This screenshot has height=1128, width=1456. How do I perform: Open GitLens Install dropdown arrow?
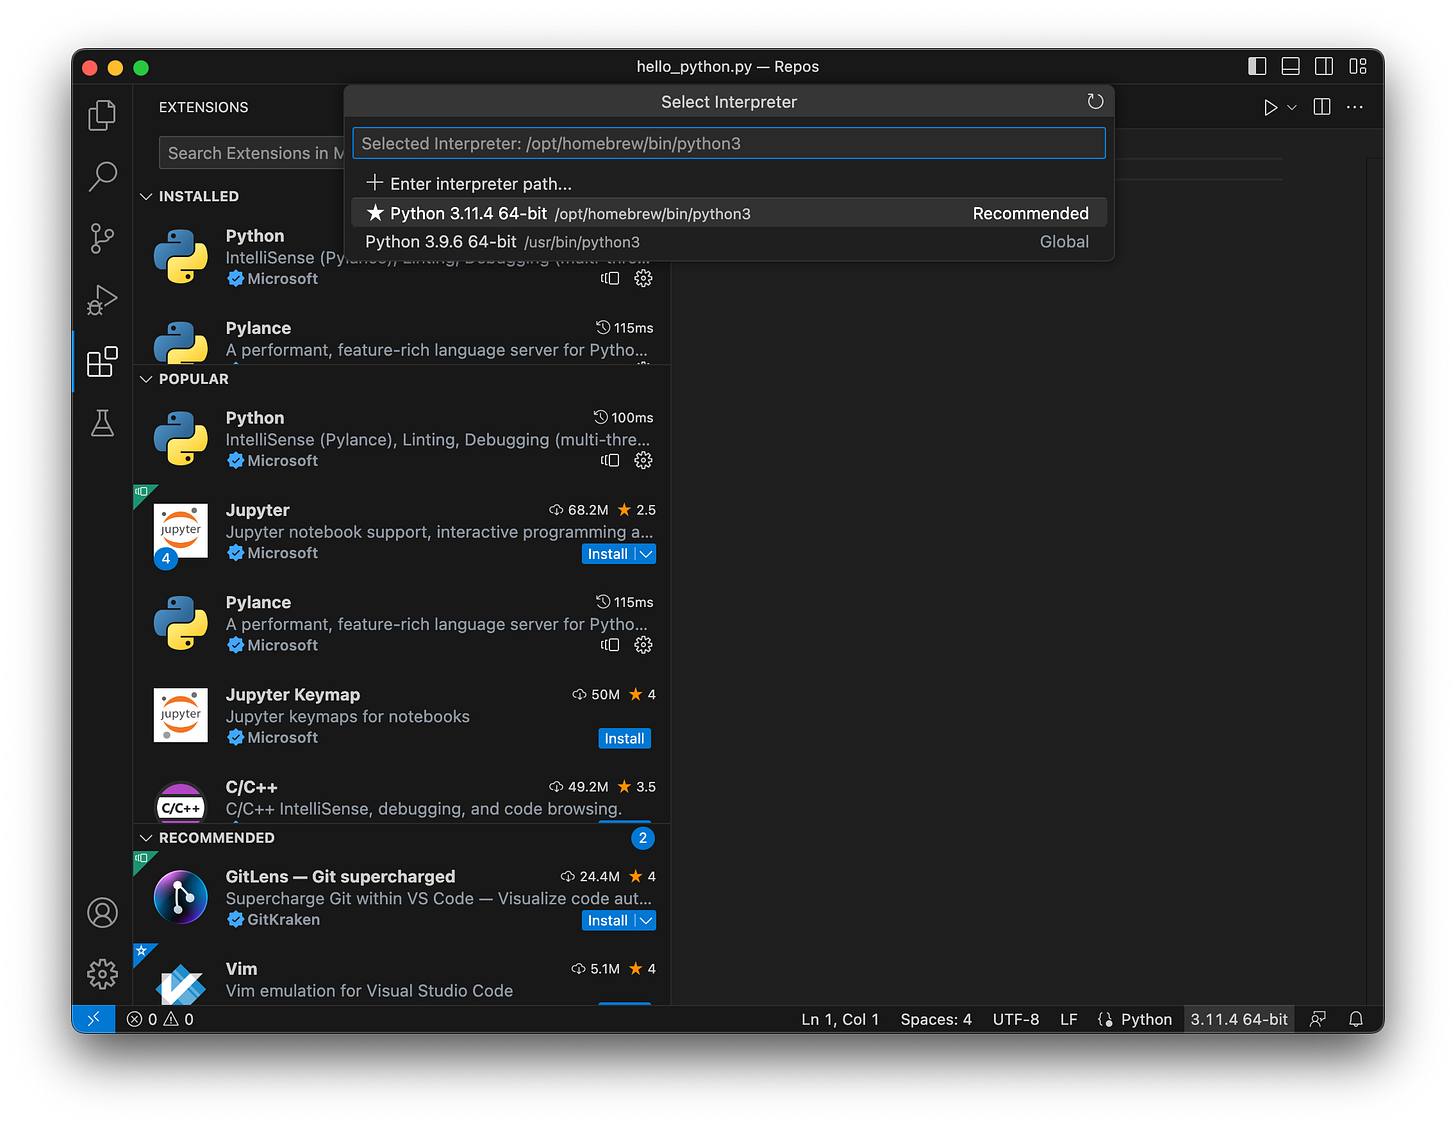pyautogui.click(x=646, y=921)
